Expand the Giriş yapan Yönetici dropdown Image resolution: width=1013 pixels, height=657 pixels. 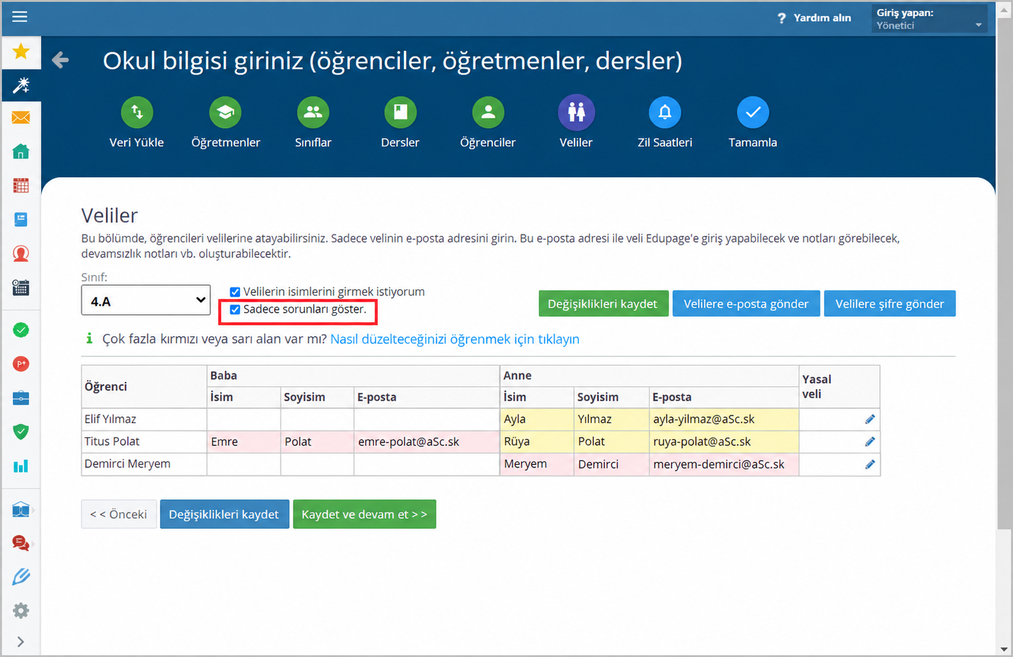click(928, 19)
